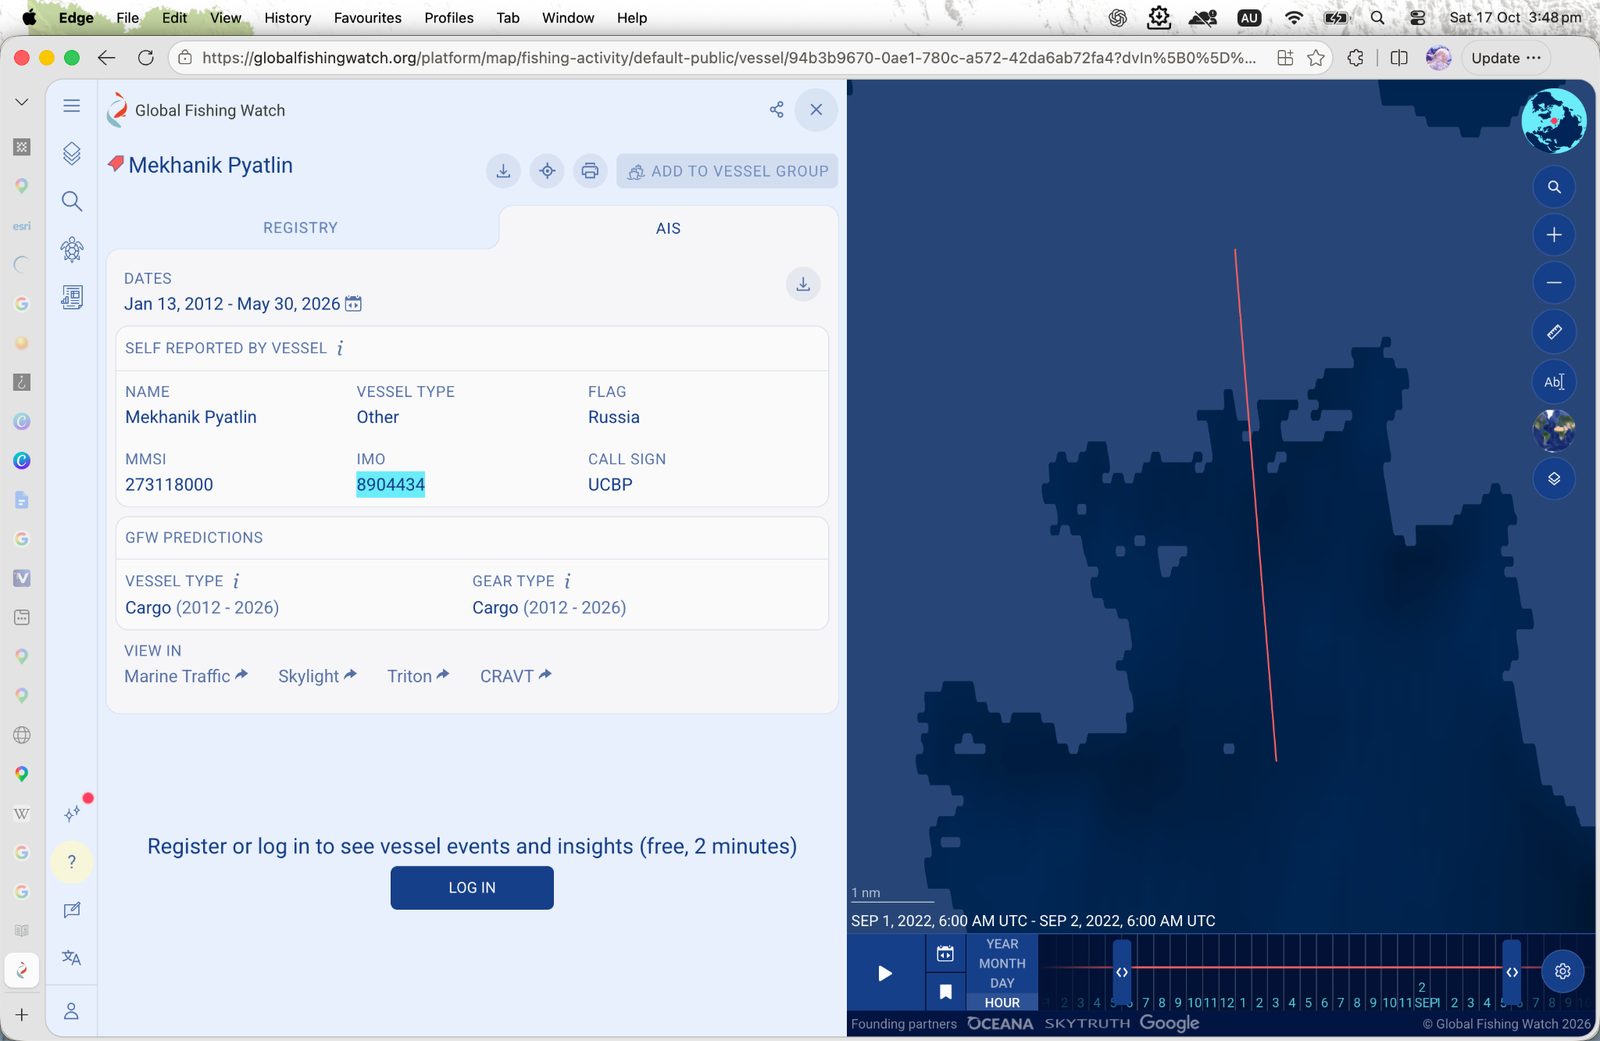This screenshot has width=1600, height=1041.
Task: Zoom in on the map
Action: click(x=1554, y=235)
